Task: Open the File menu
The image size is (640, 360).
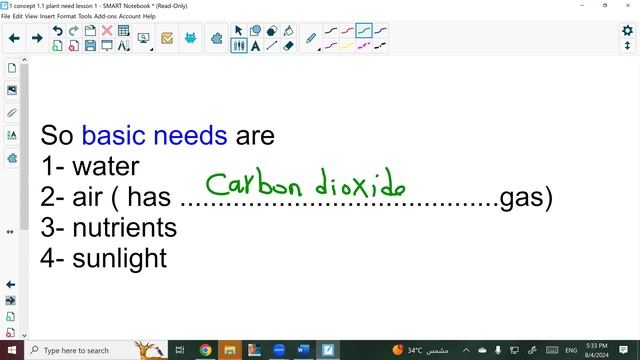Action: 6,16
